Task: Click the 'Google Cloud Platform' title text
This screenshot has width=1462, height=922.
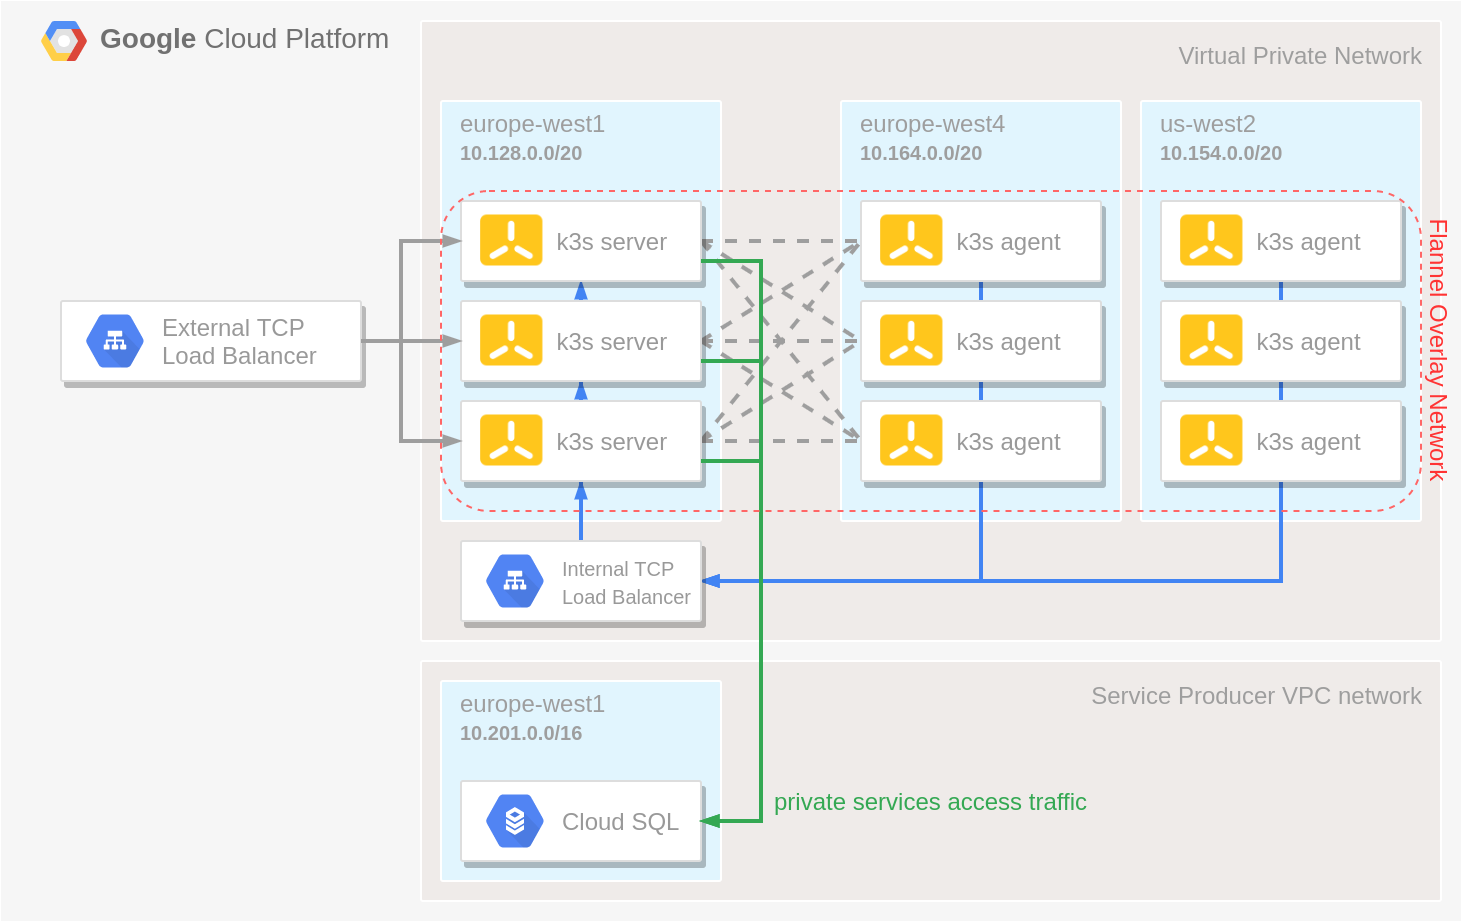Action: coord(244,39)
